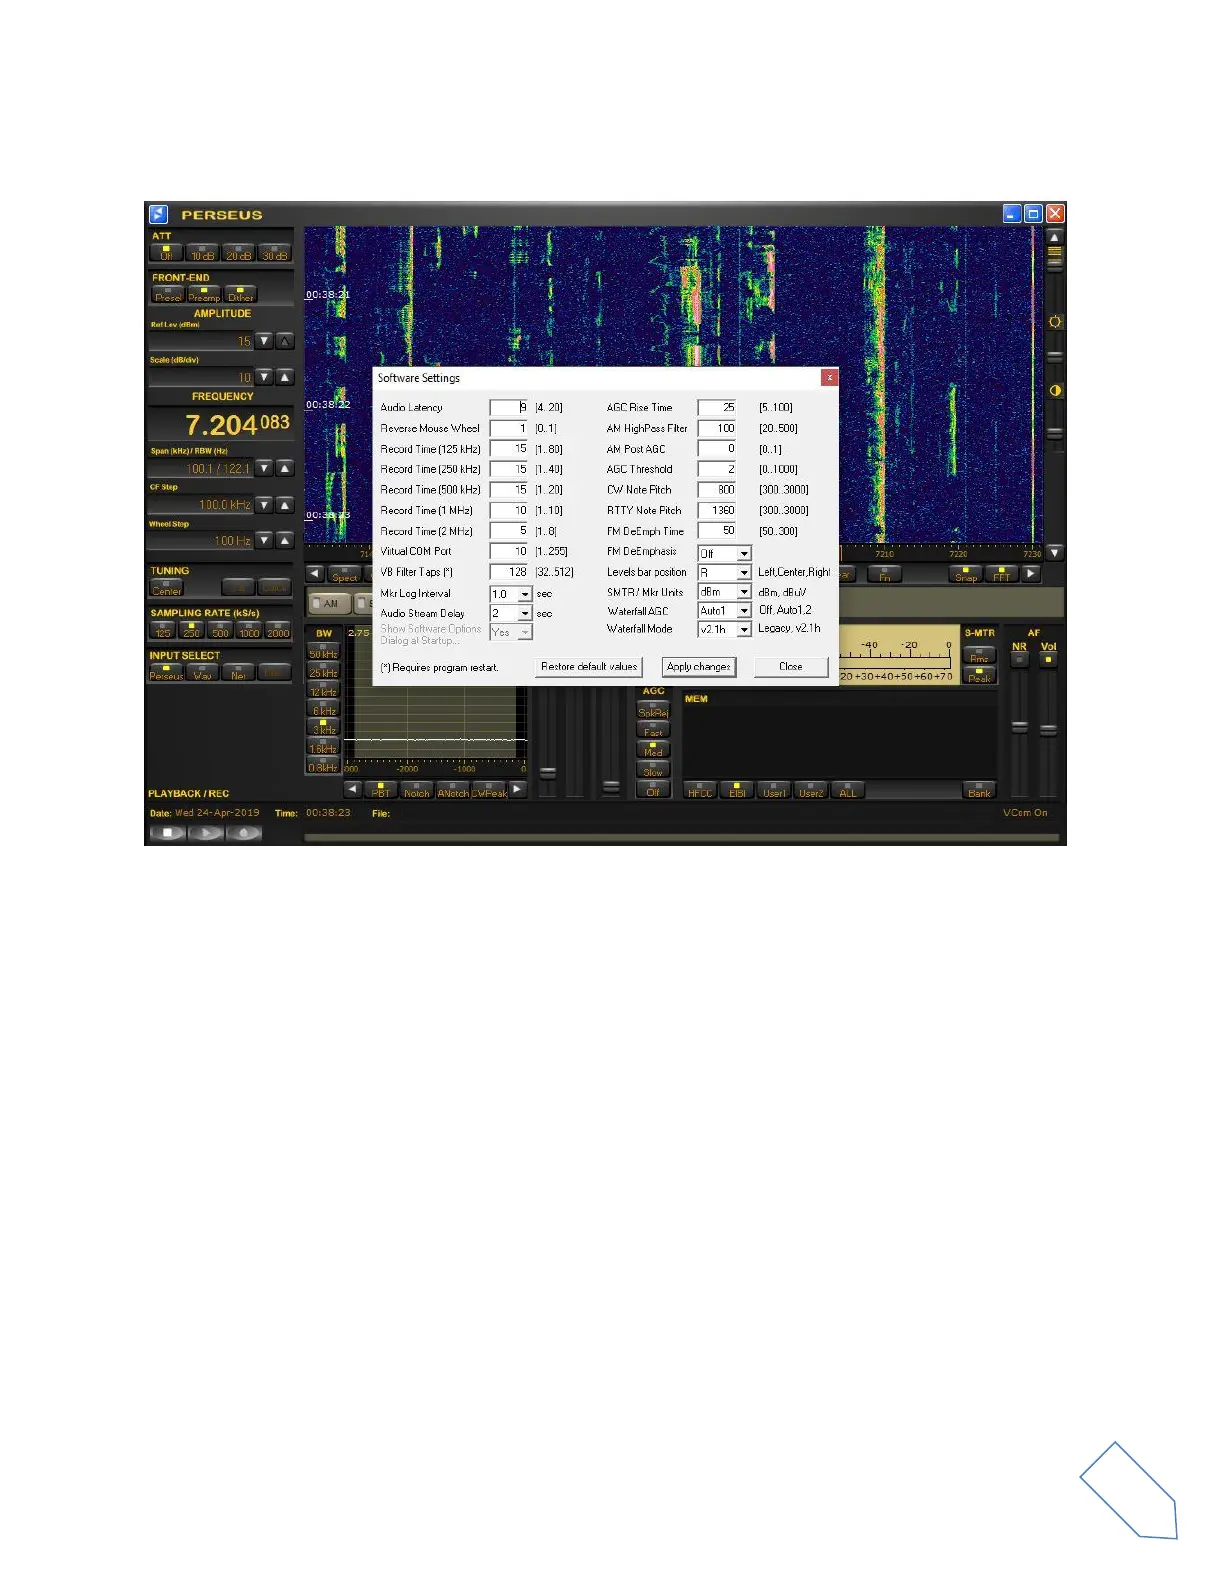This screenshot has height=1584, width=1224.
Task: Decrease Span/RBW with its down arrow
Action: 264,468
